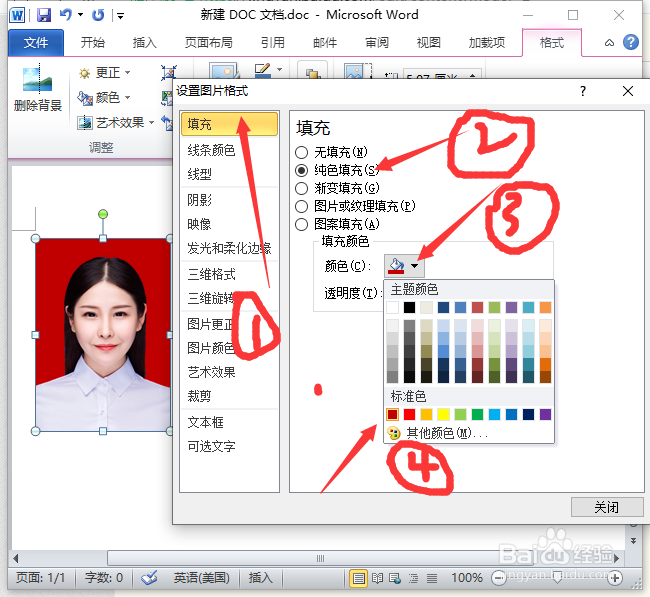Click the zoom in plus button

click(x=615, y=578)
